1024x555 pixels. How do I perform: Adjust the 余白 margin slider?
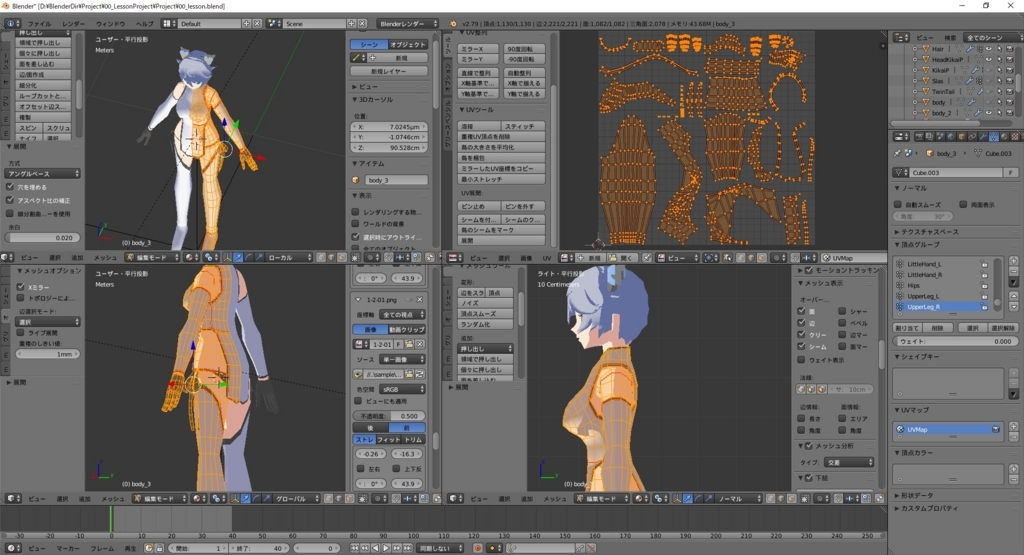point(42,238)
